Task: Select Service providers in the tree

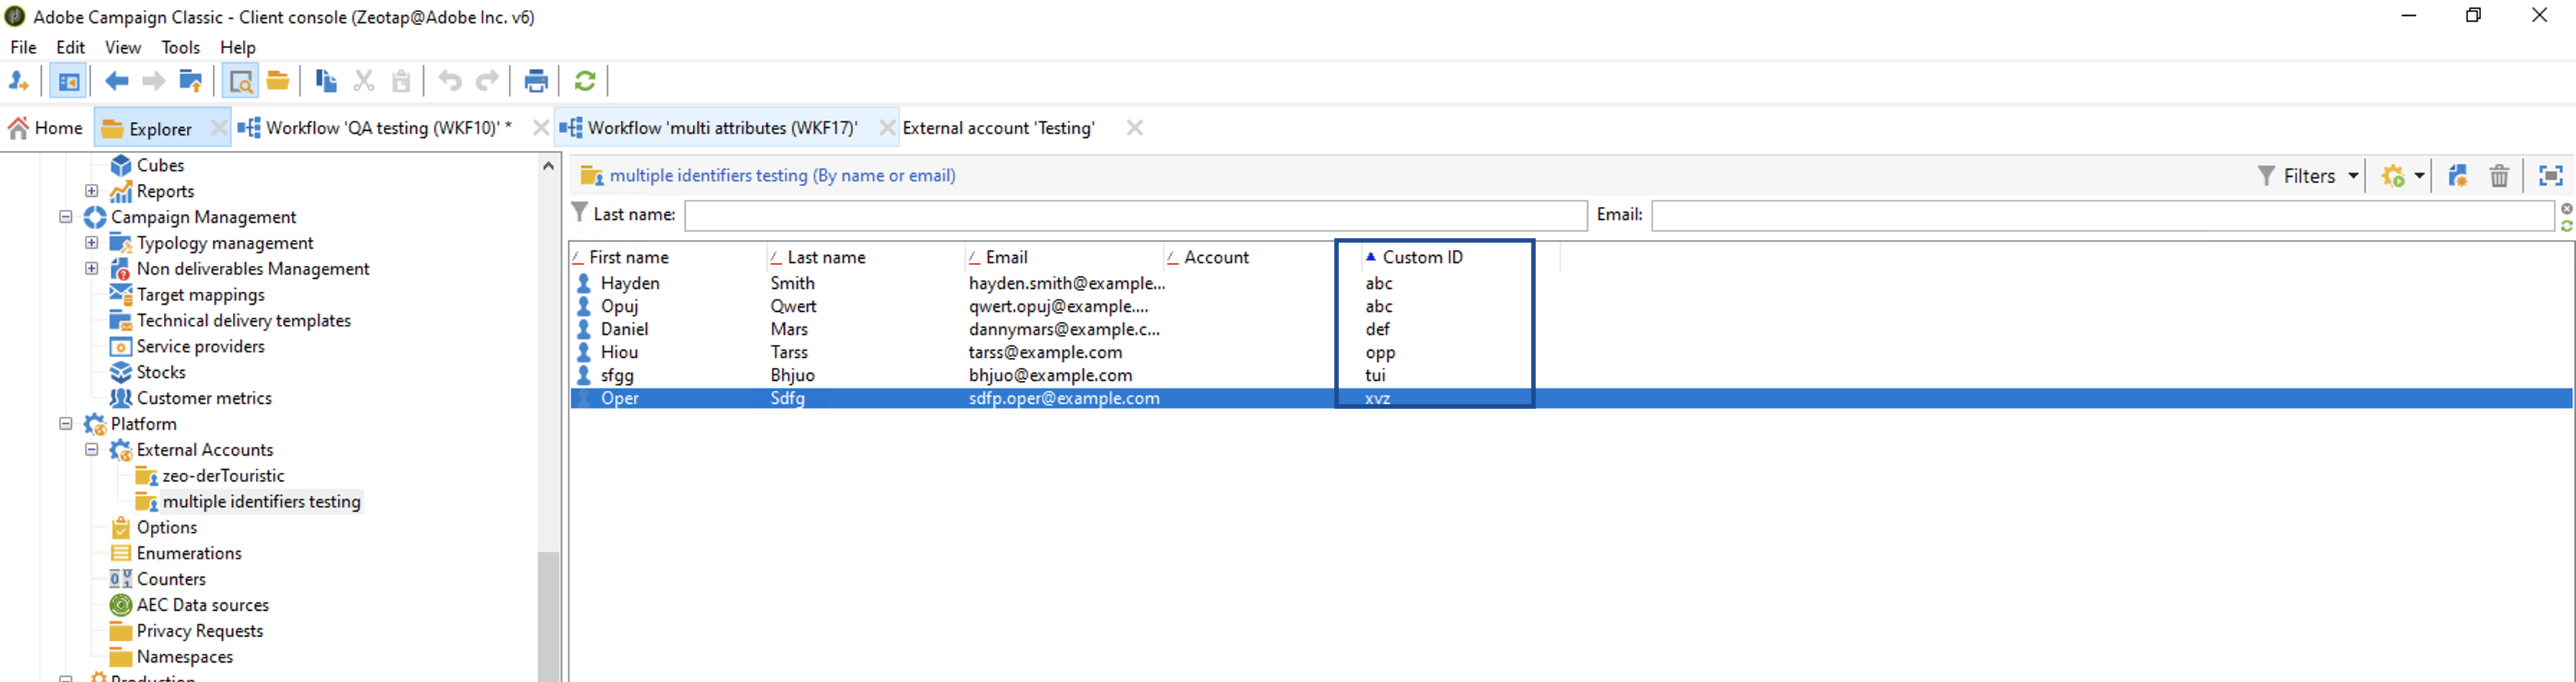Action: [x=200, y=346]
